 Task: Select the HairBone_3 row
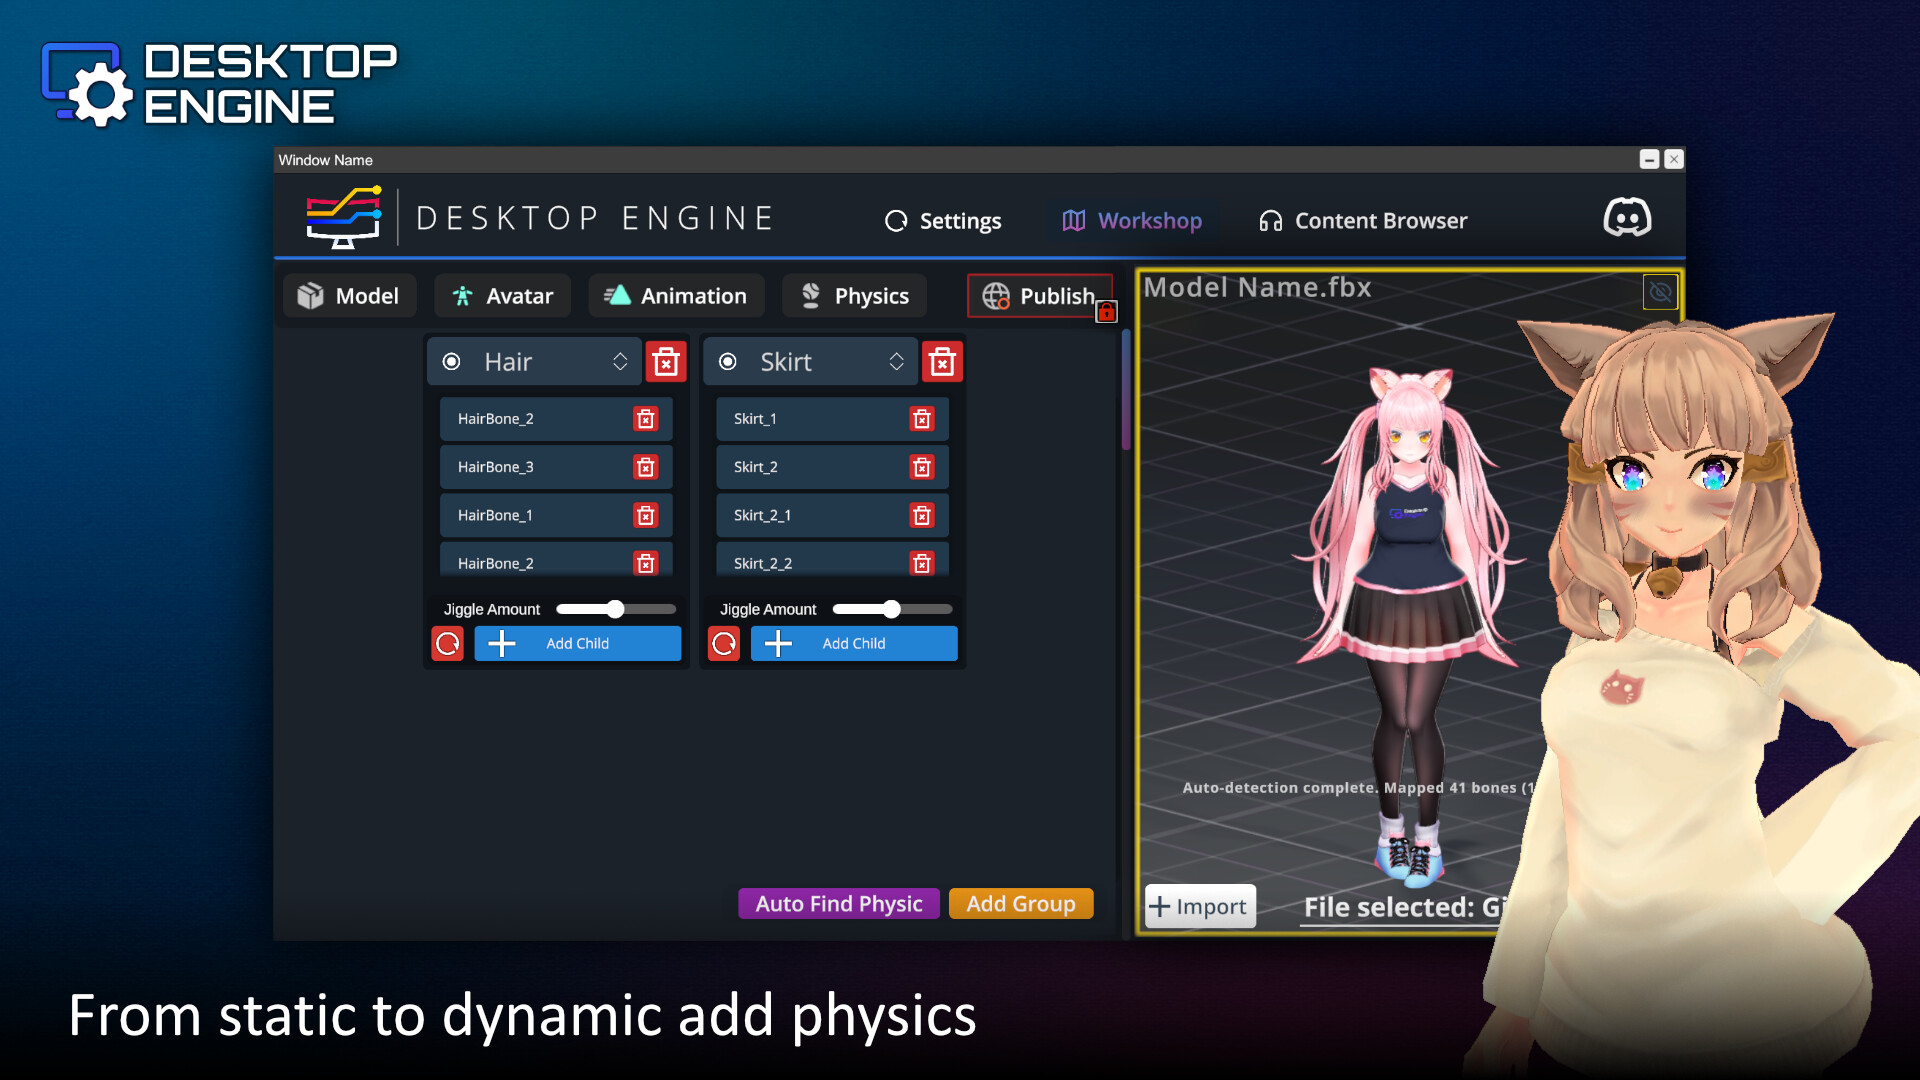[x=556, y=467]
